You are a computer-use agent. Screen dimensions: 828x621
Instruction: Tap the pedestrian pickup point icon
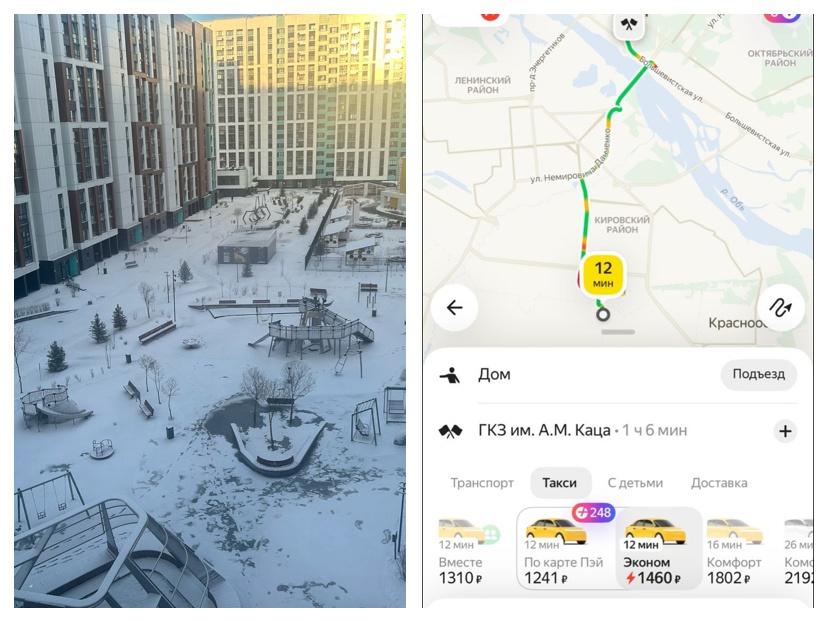click(x=450, y=374)
